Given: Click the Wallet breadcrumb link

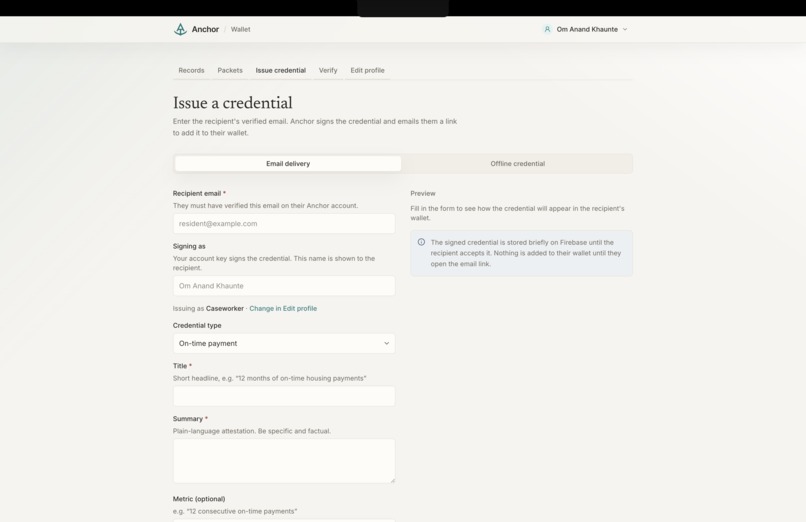Looking at the screenshot, I should coord(241,29).
